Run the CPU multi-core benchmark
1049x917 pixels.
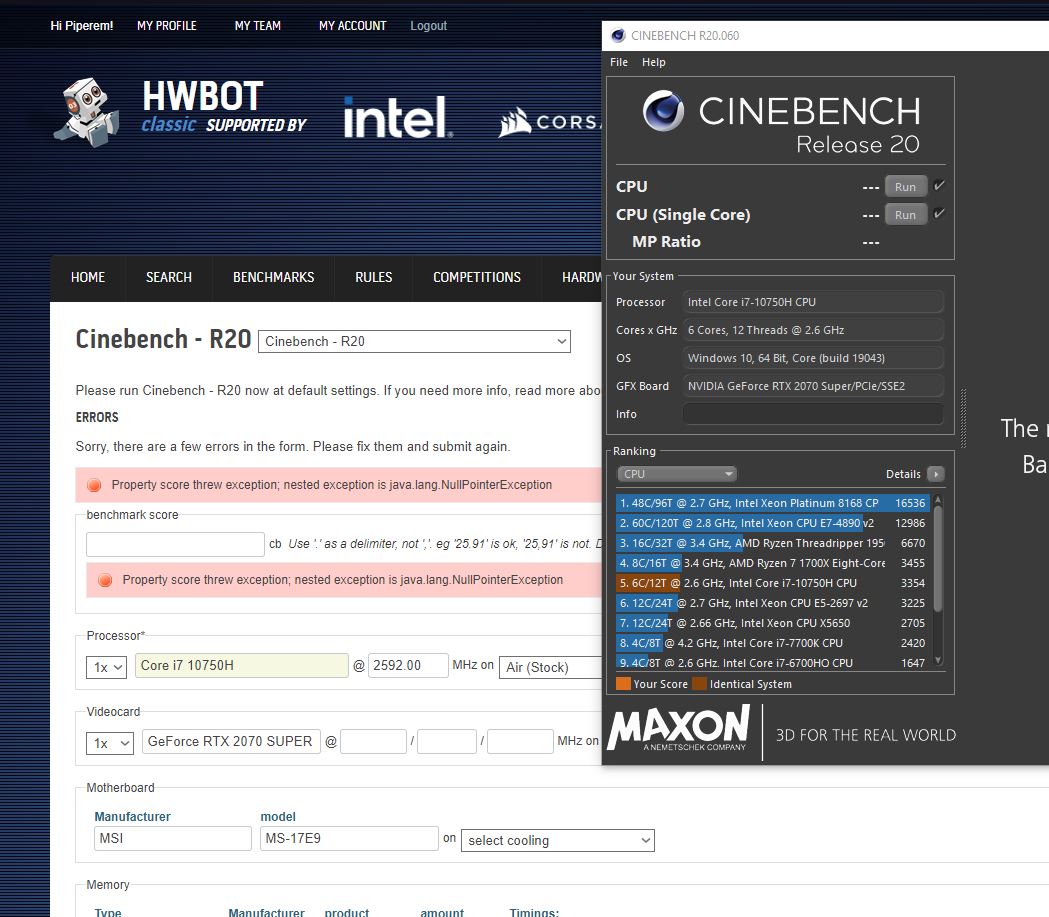906,187
